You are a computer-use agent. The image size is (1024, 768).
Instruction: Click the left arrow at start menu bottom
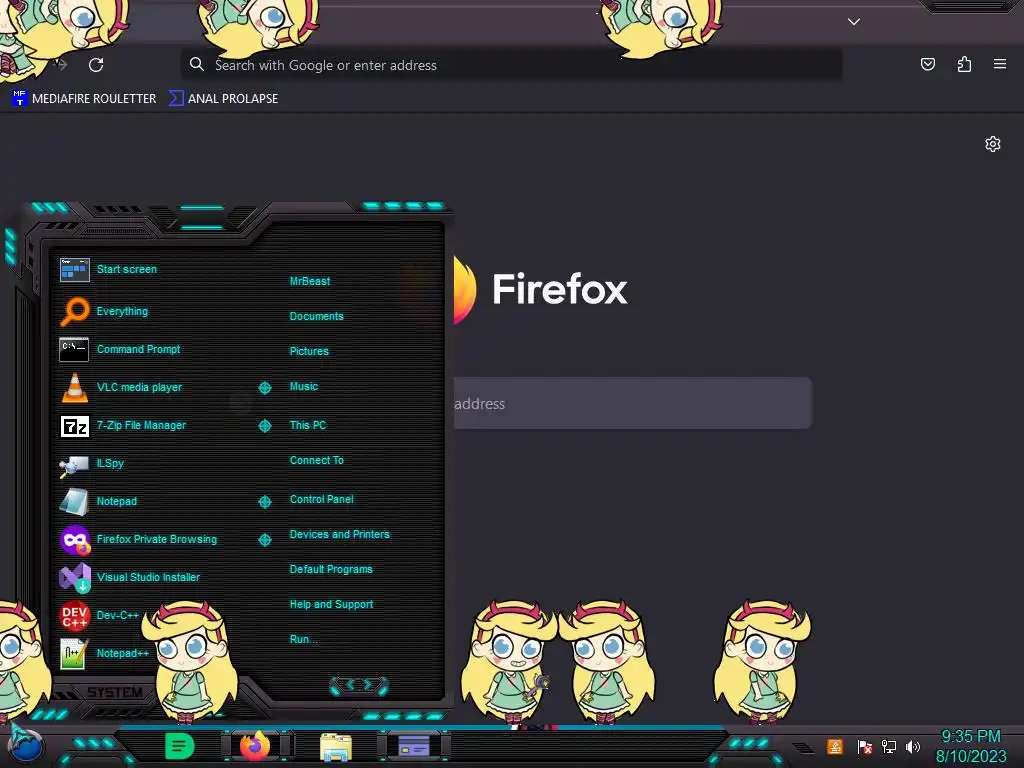349,685
